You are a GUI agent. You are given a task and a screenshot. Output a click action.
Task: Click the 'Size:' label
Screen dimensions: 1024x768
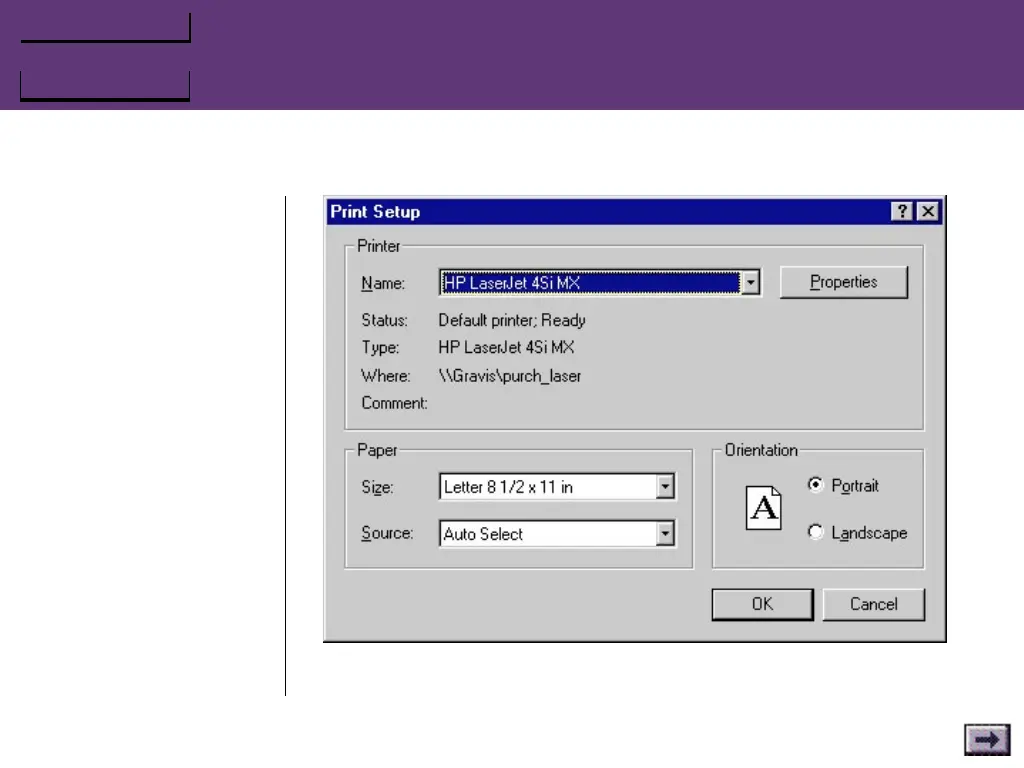pyautogui.click(x=377, y=487)
